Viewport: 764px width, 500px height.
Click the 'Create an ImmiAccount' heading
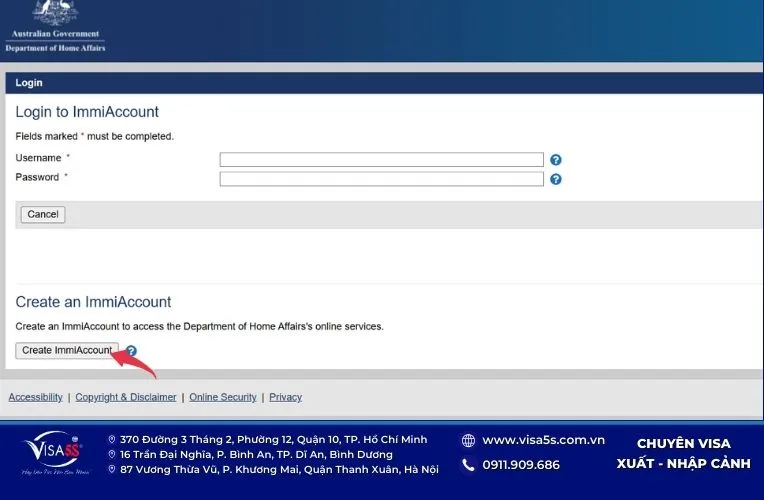[93, 302]
